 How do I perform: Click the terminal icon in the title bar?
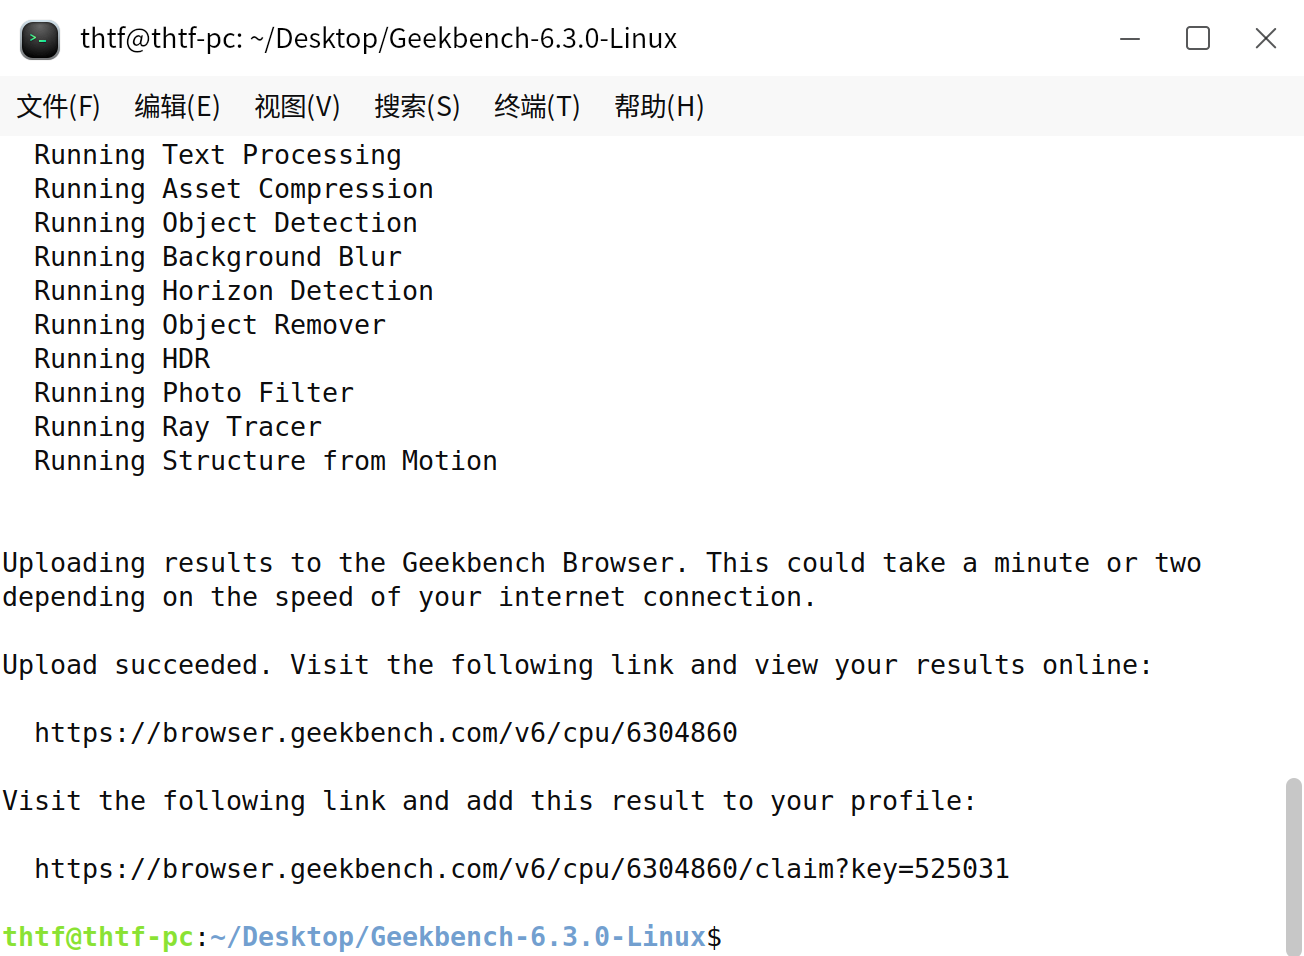coord(40,39)
